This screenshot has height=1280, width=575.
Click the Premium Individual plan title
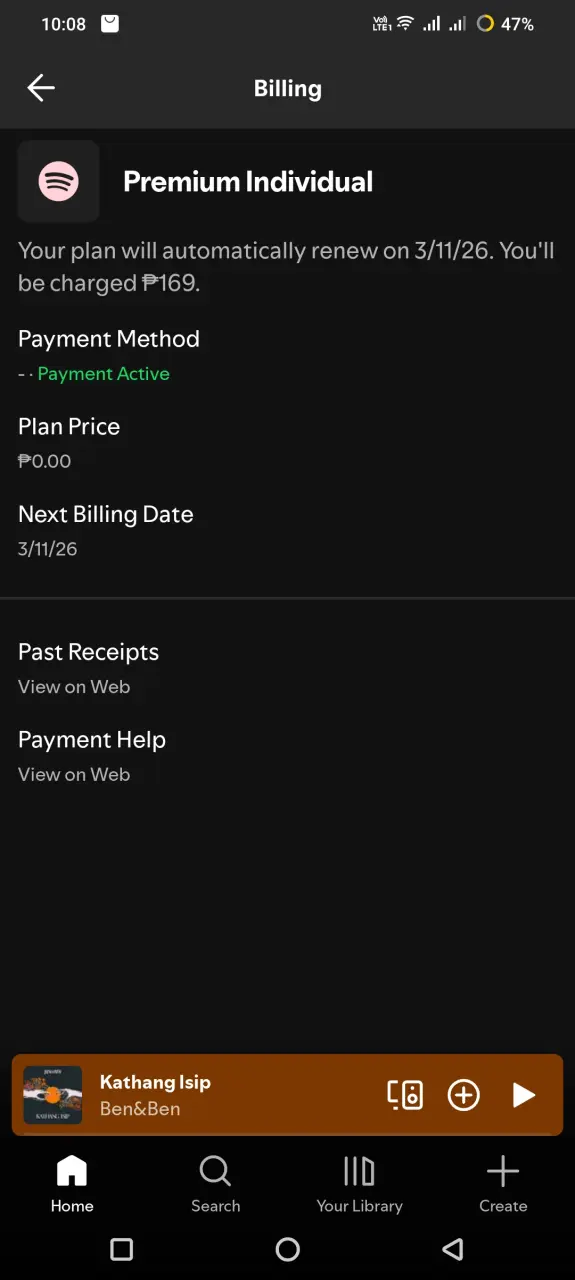(x=248, y=181)
